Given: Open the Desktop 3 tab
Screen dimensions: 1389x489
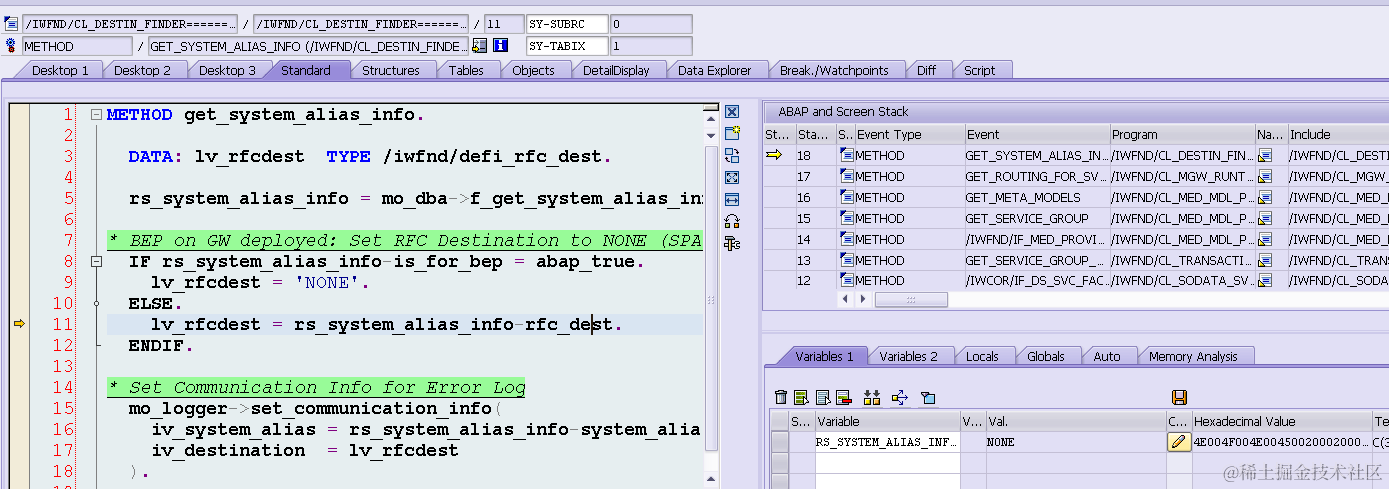Looking at the screenshot, I should [x=227, y=70].
